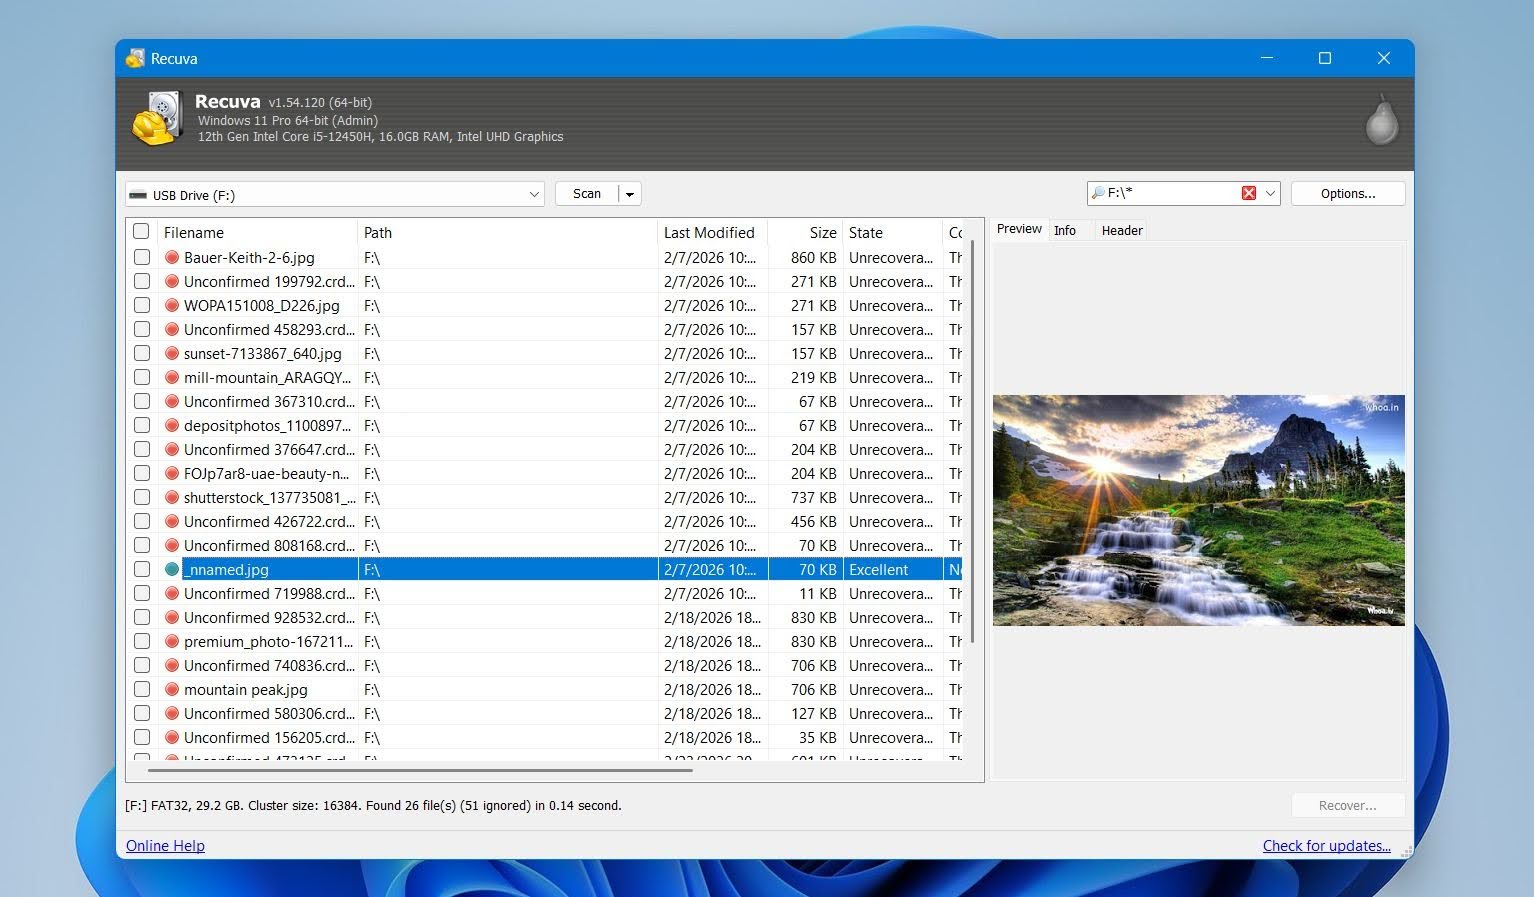1534x897 pixels.
Task: Click the Piriform pear icon in header
Action: pos(1382,120)
